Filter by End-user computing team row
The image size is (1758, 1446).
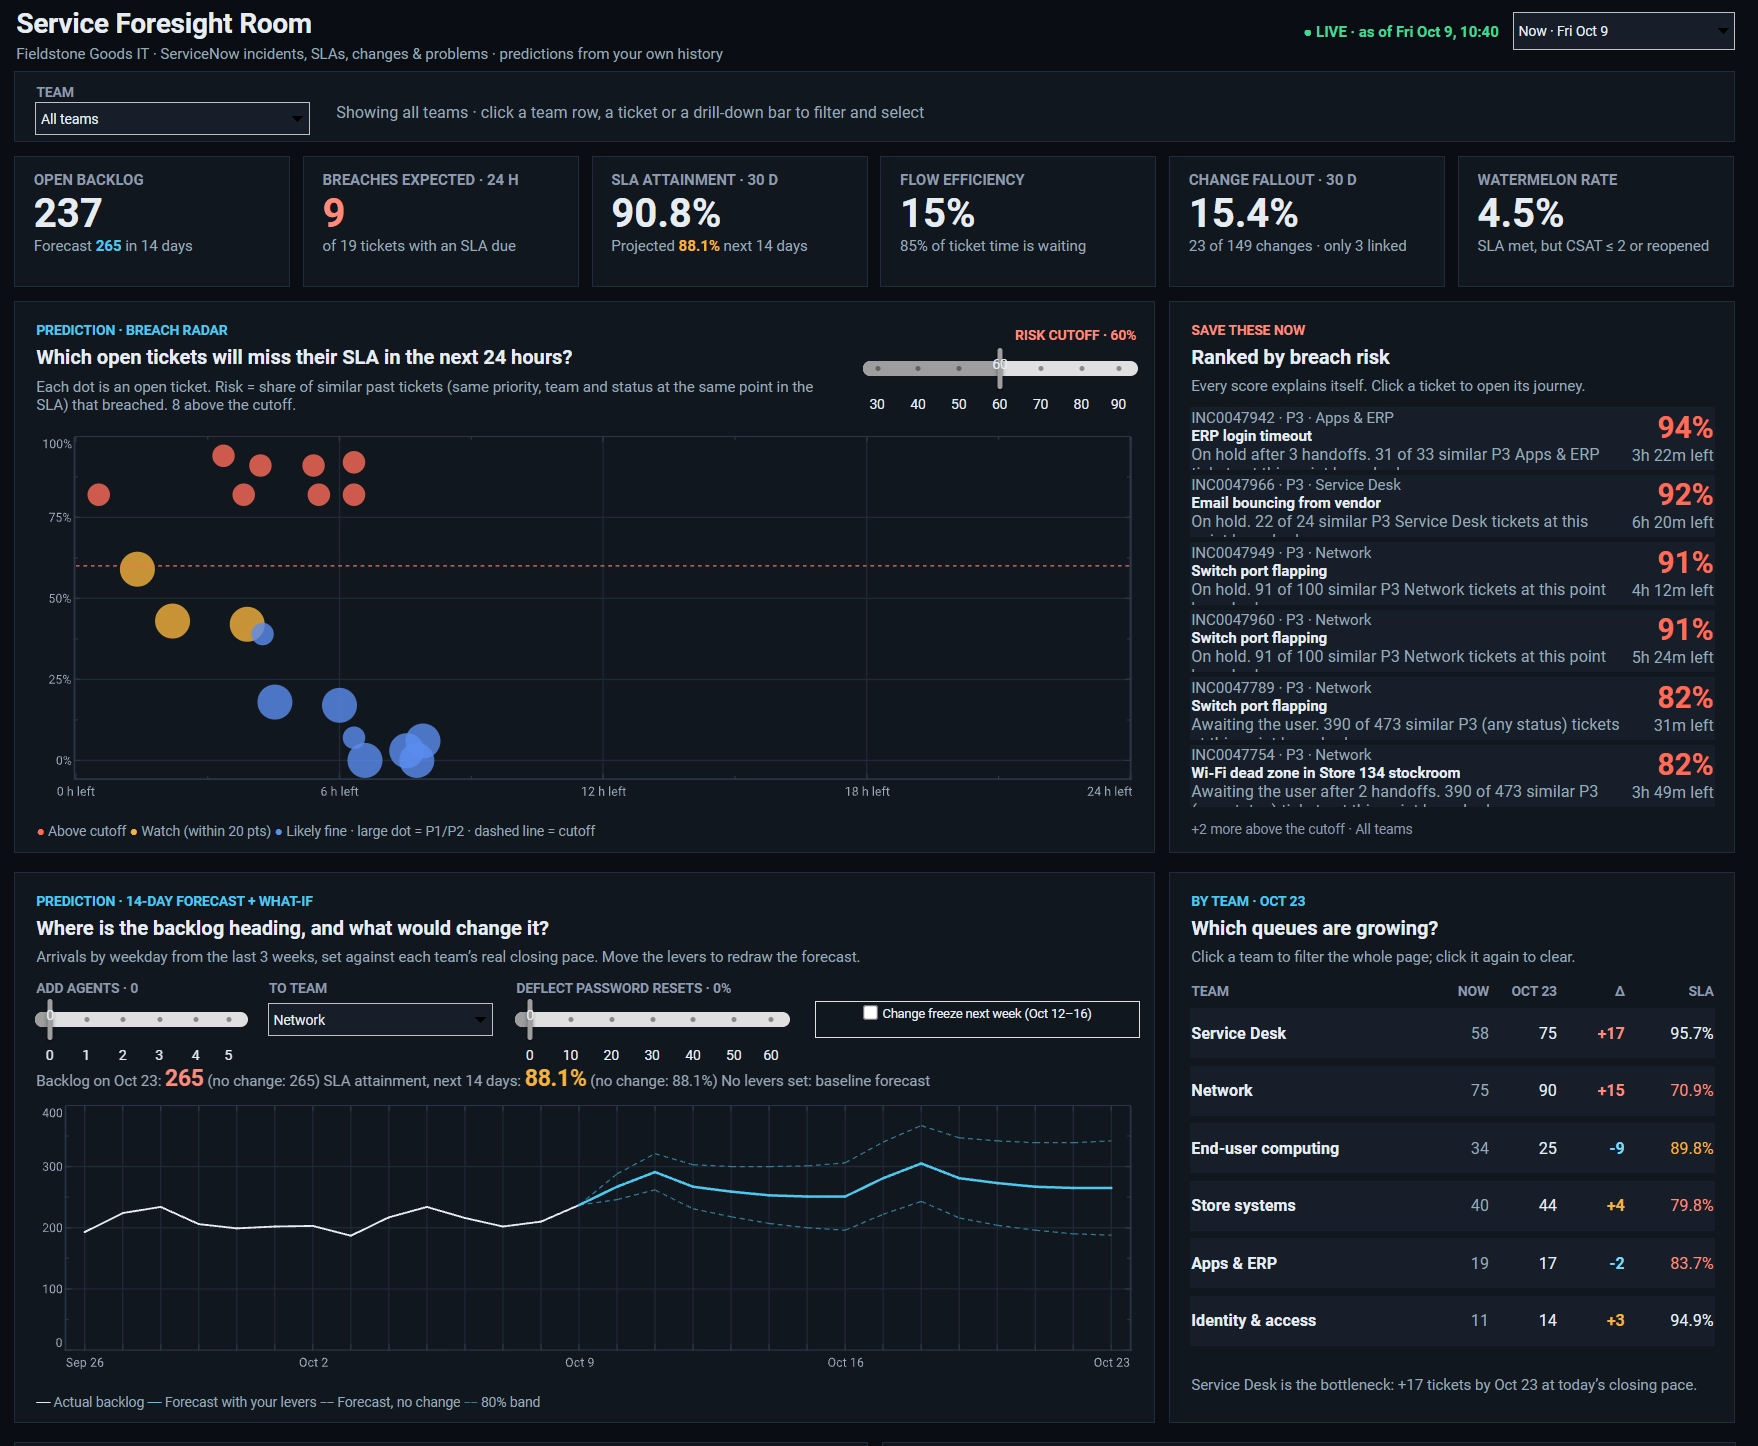tap(1452, 1148)
